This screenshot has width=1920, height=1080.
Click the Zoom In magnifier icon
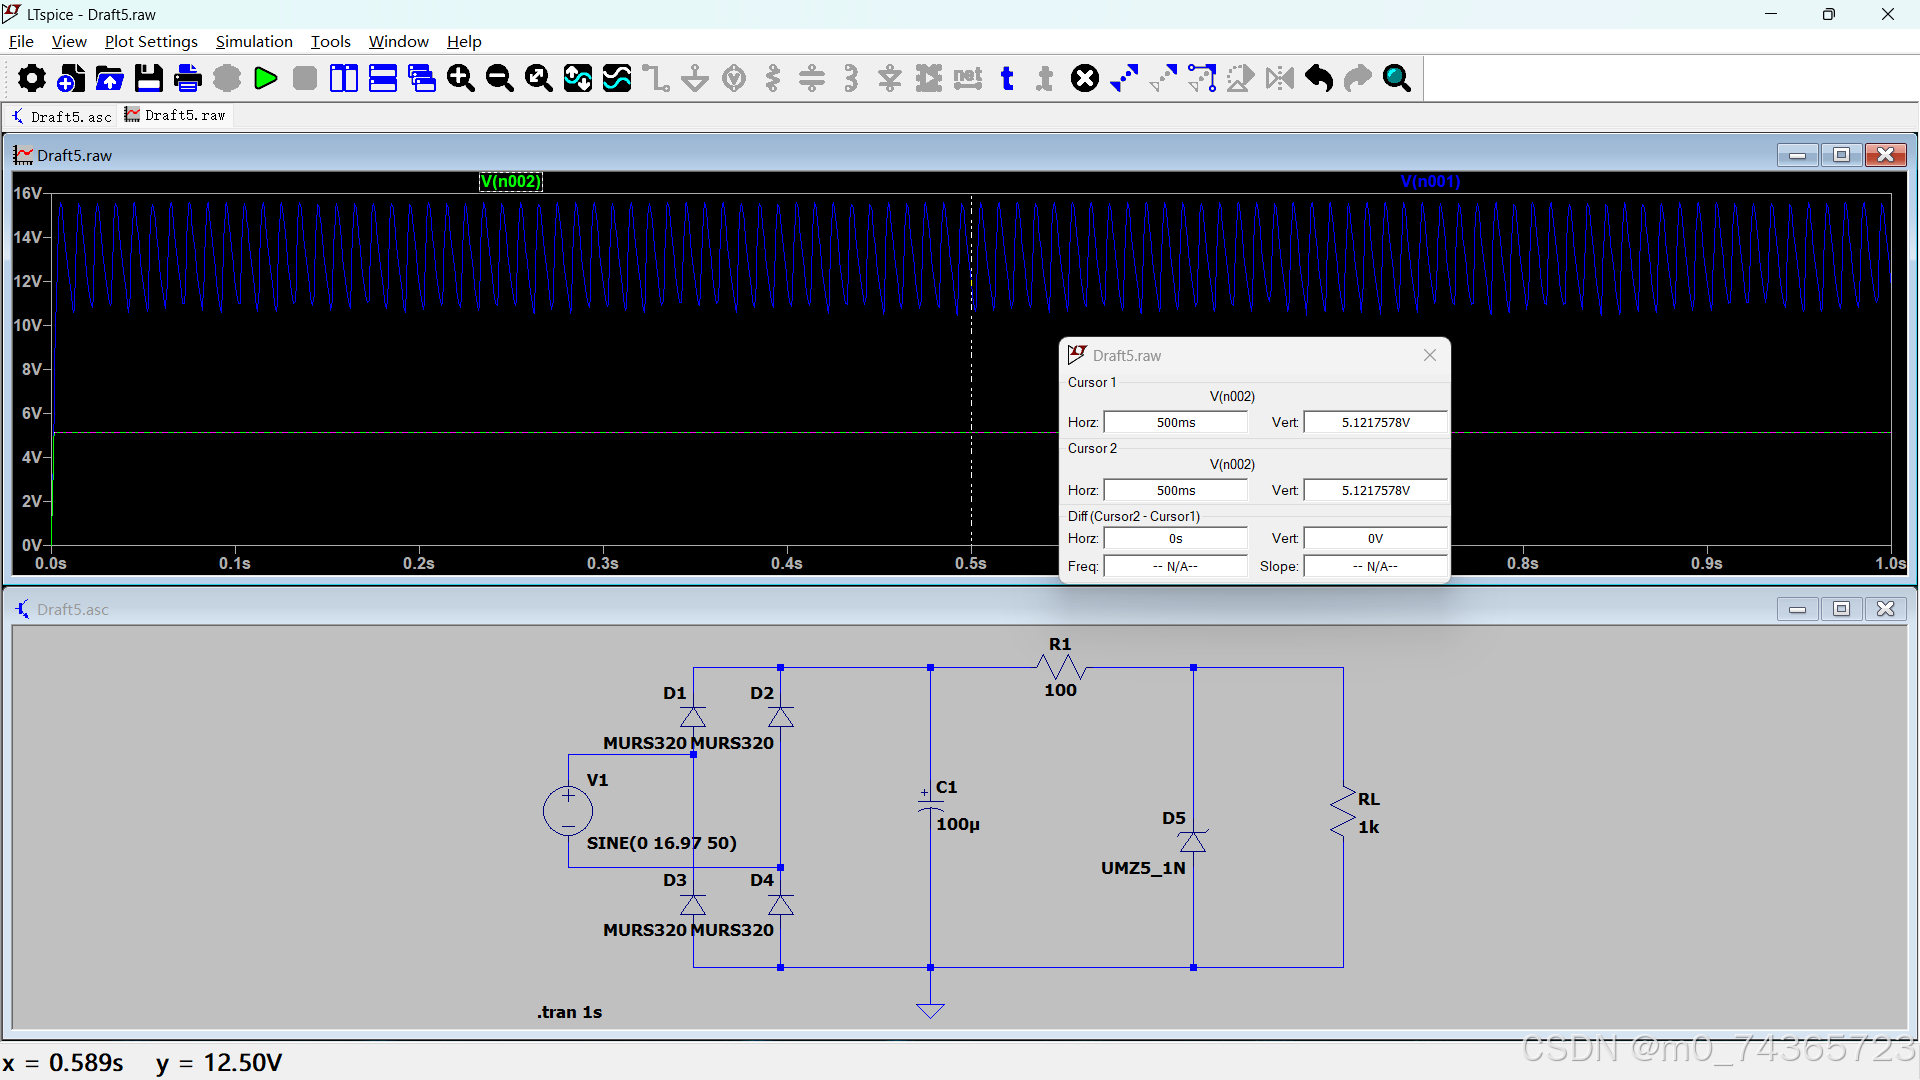(461, 78)
